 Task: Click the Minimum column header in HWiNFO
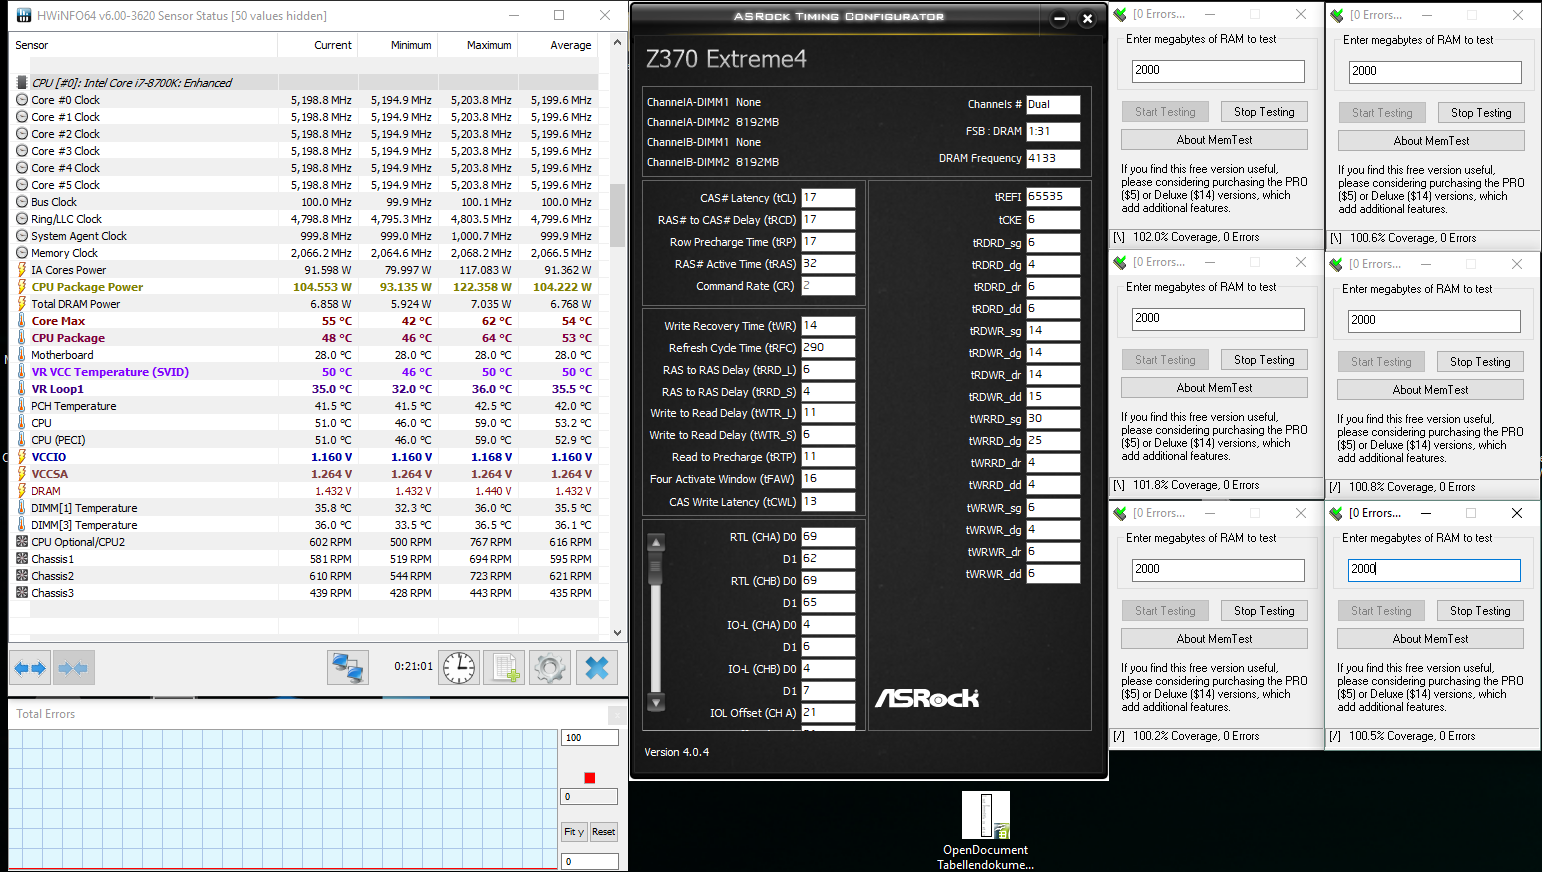(397, 45)
